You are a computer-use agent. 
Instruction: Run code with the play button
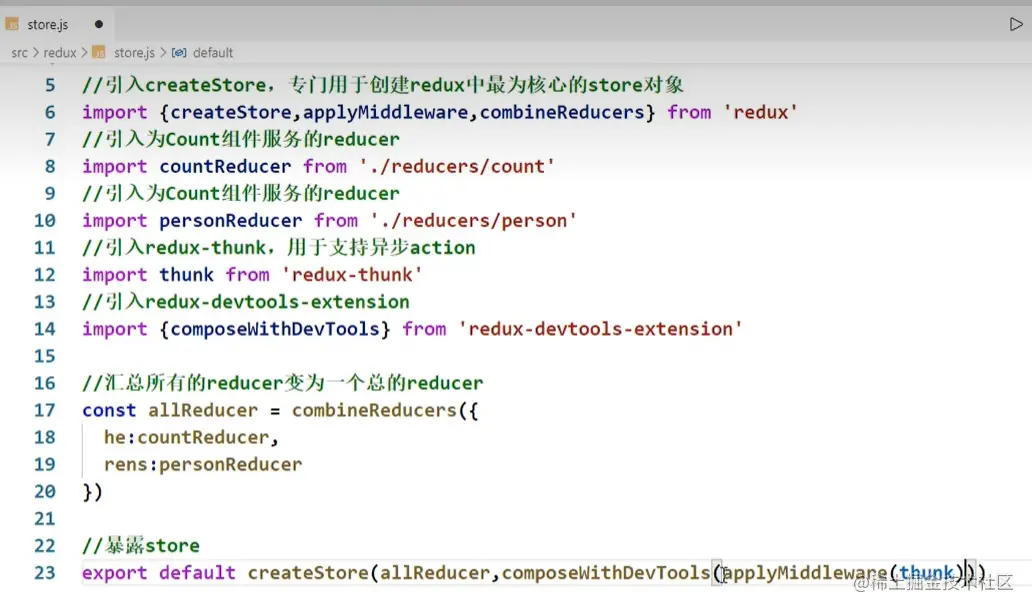(x=1016, y=24)
